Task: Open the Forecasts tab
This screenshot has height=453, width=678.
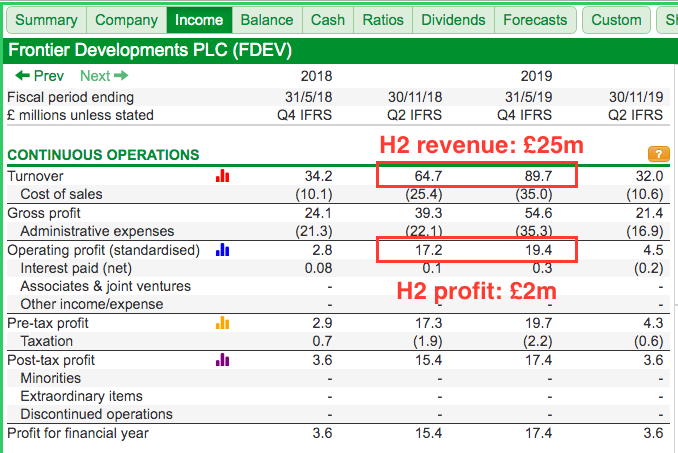Action: point(535,20)
